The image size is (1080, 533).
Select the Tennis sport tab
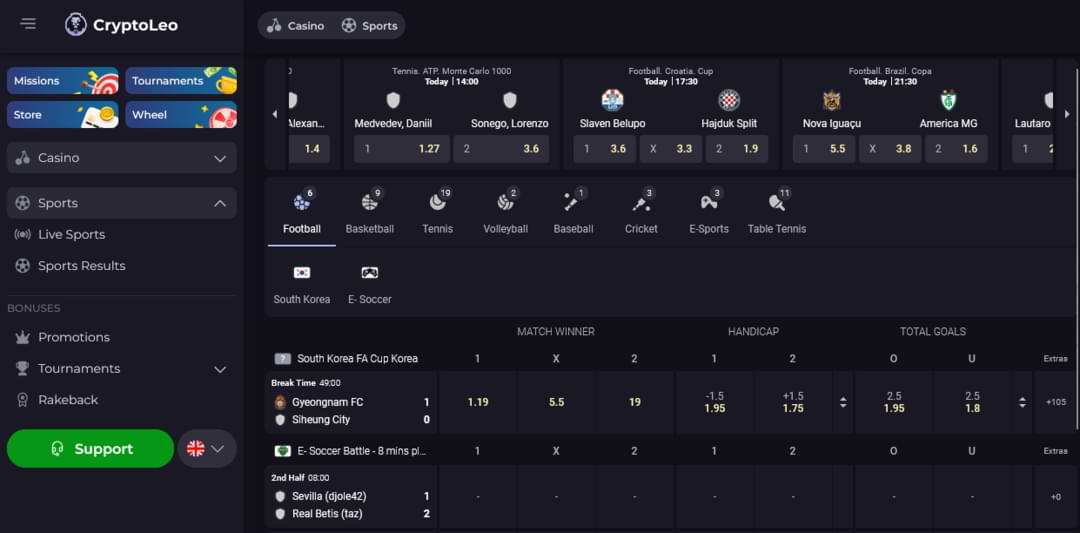click(437, 211)
